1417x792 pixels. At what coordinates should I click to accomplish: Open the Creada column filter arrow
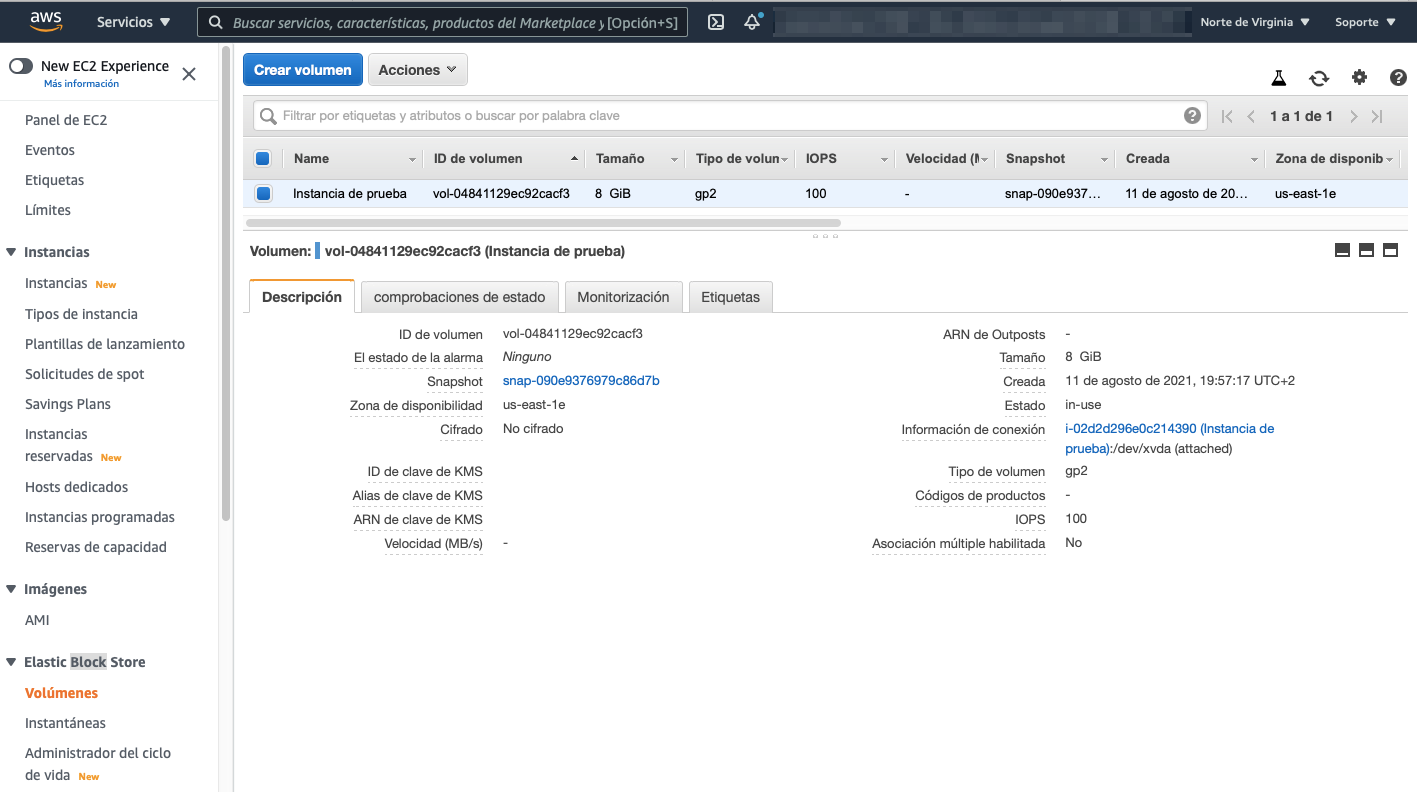coord(1255,159)
